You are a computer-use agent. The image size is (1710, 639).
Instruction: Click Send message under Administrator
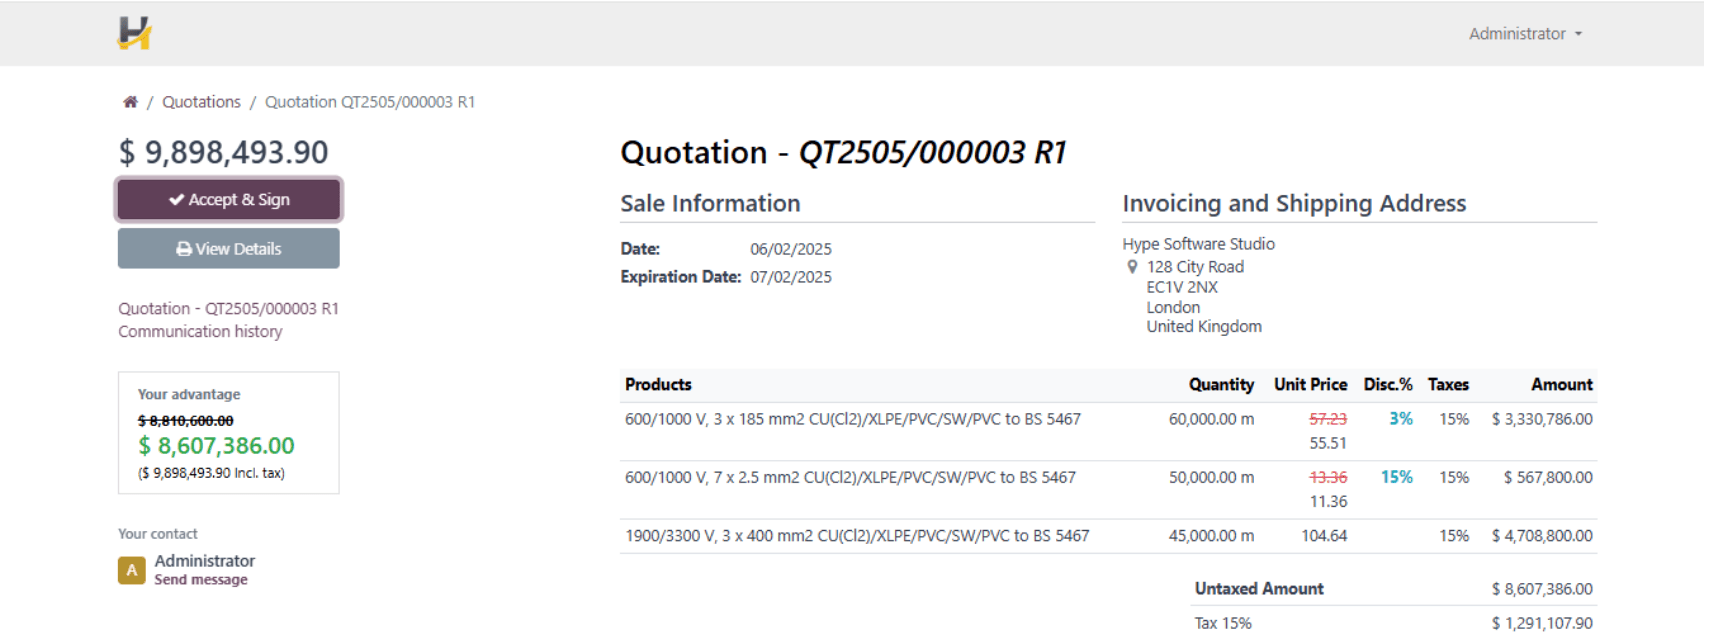click(x=201, y=580)
